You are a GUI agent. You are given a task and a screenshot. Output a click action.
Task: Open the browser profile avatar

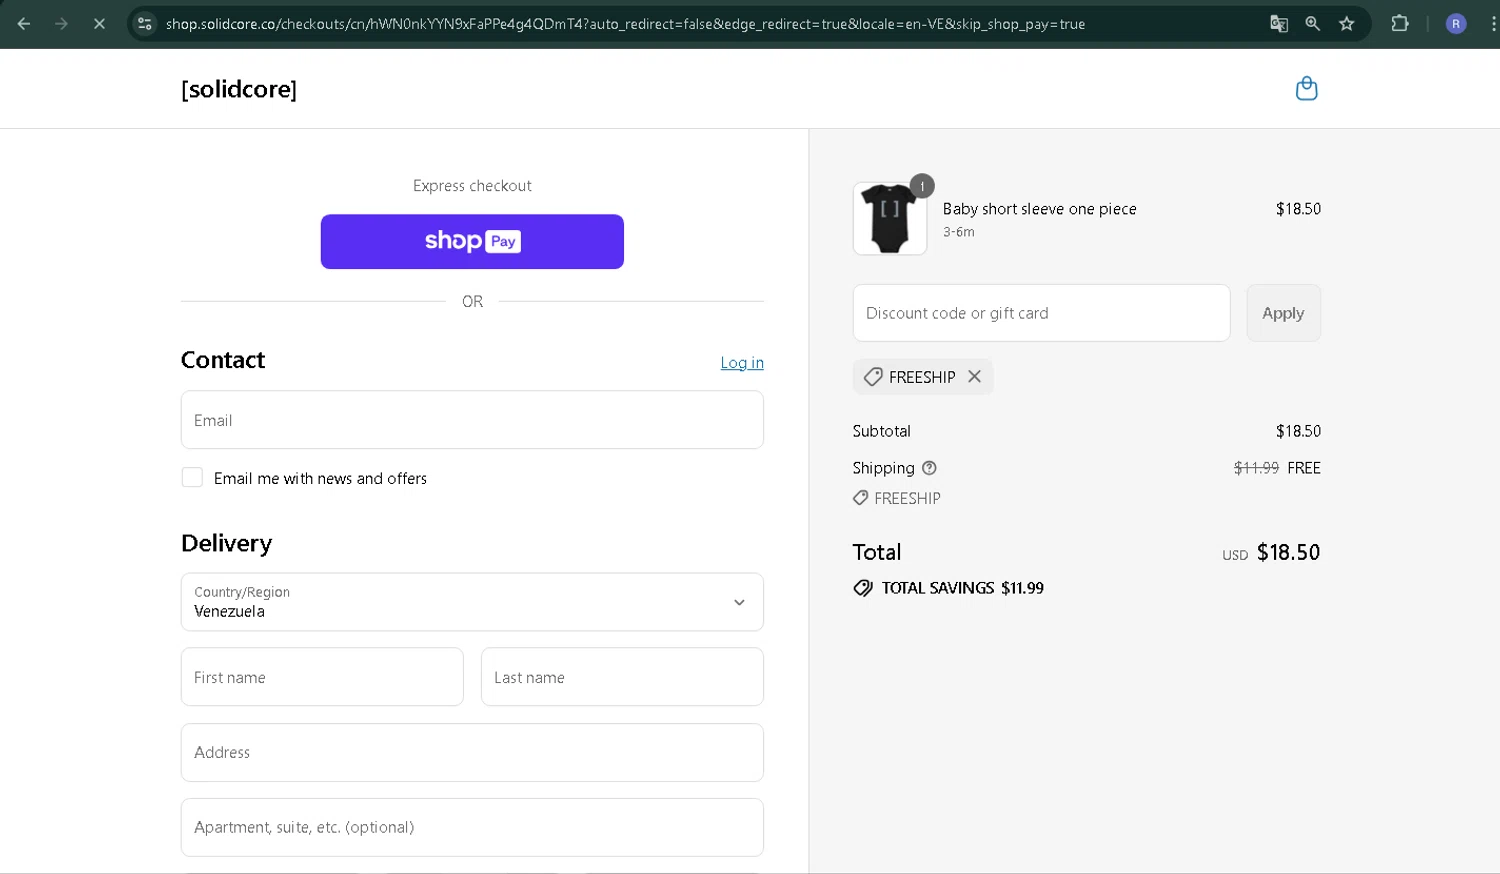[x=1456, y=24]
